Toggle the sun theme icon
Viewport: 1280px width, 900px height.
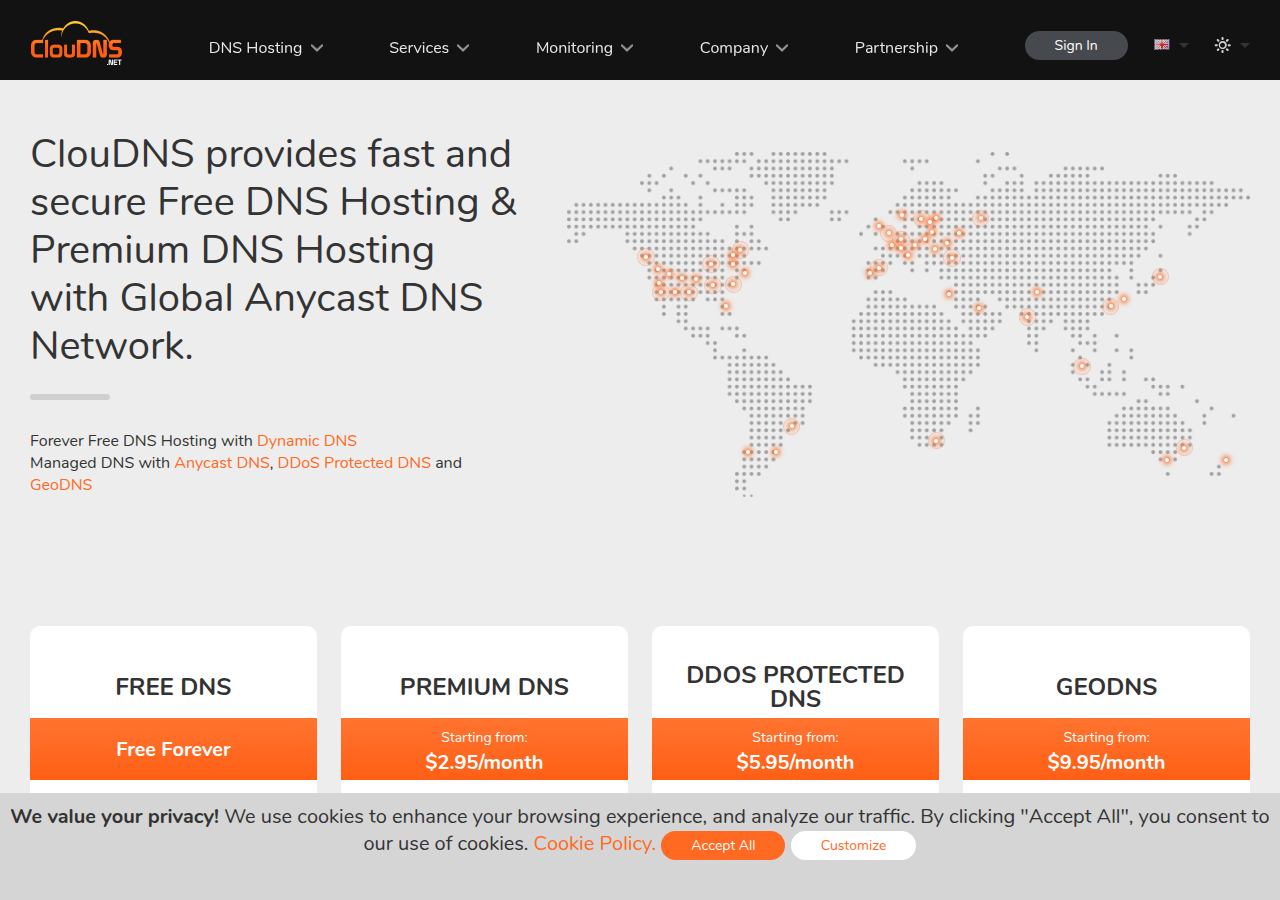click(x=1222, y=45)
